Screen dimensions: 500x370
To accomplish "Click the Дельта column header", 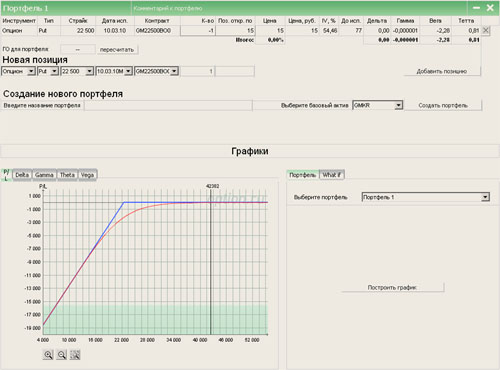I will click(x=377, y=21).
